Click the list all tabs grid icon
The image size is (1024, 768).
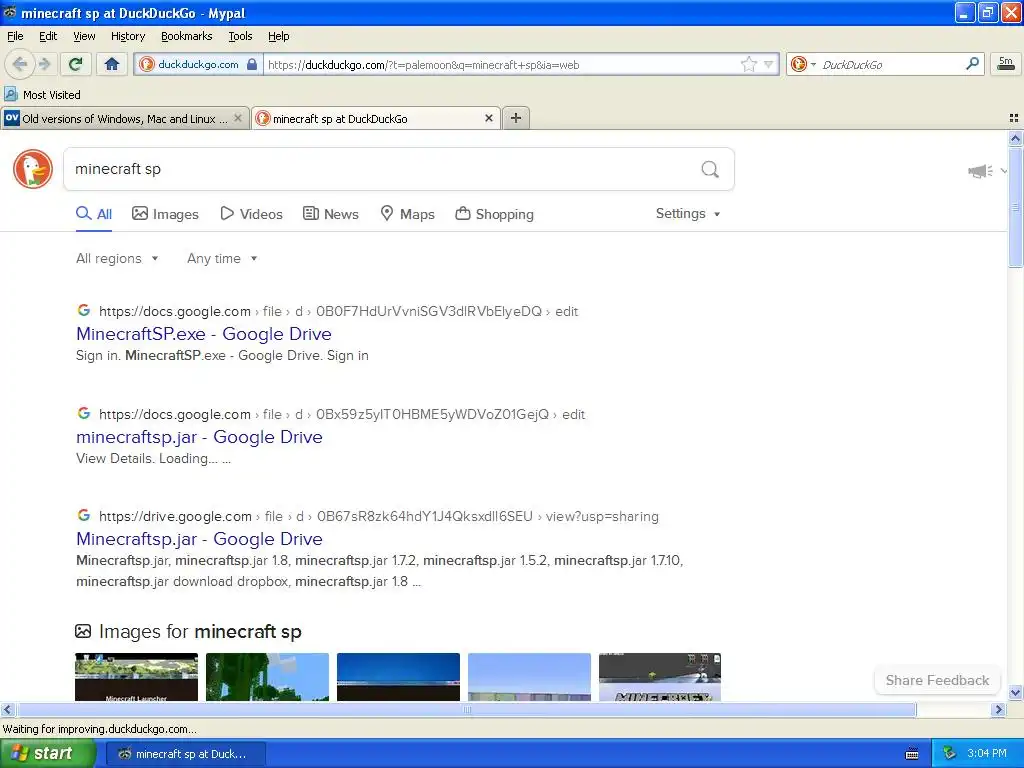tap(1014, 118)
